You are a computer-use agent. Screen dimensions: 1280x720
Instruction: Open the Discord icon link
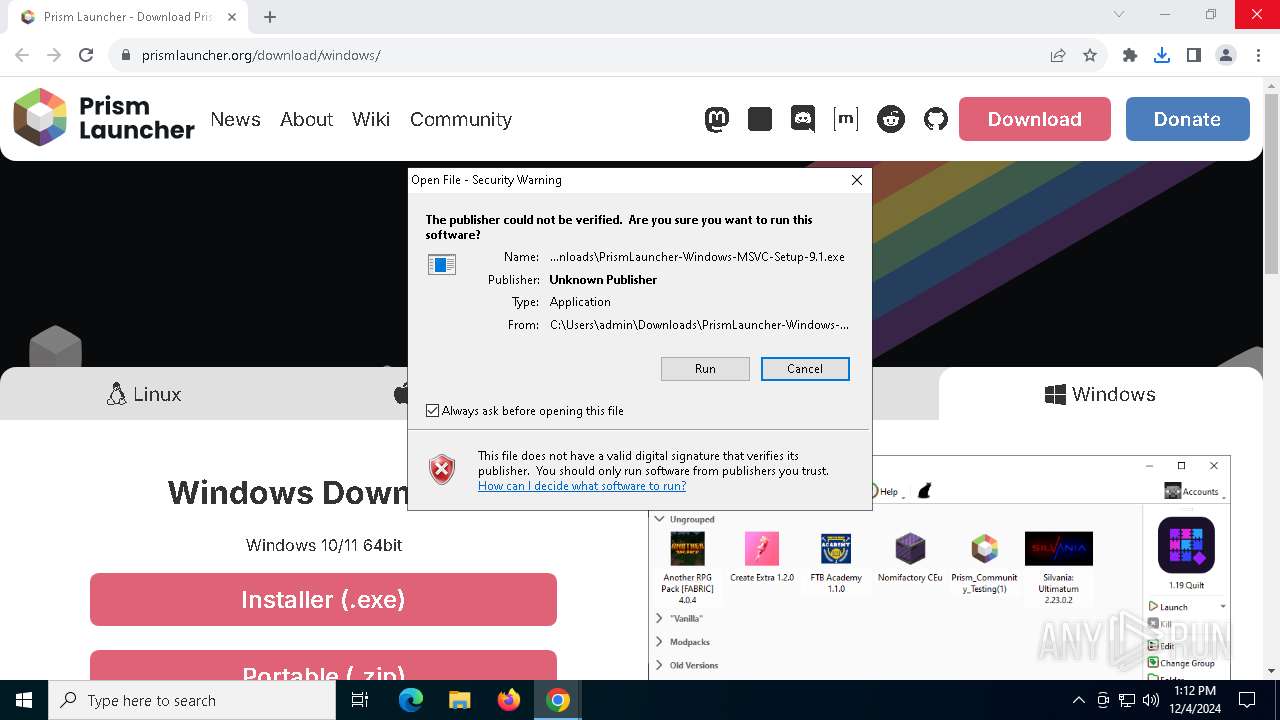tap(803, 119)
